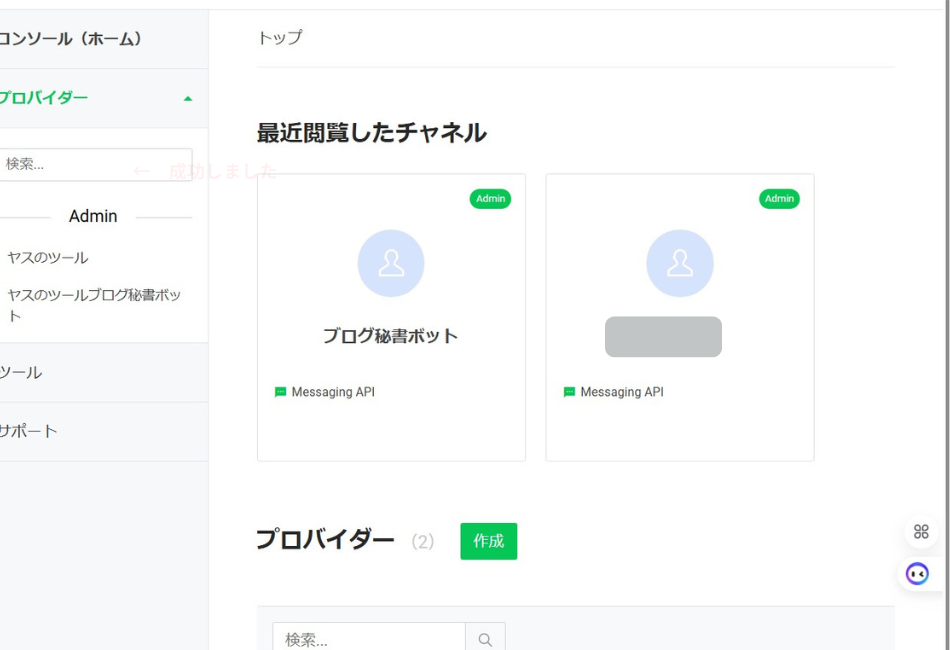Screen dimensions: 950x650
Task: Click the 作成 button to create a provider
Action: pyautogui.click(x=488, y=540)
